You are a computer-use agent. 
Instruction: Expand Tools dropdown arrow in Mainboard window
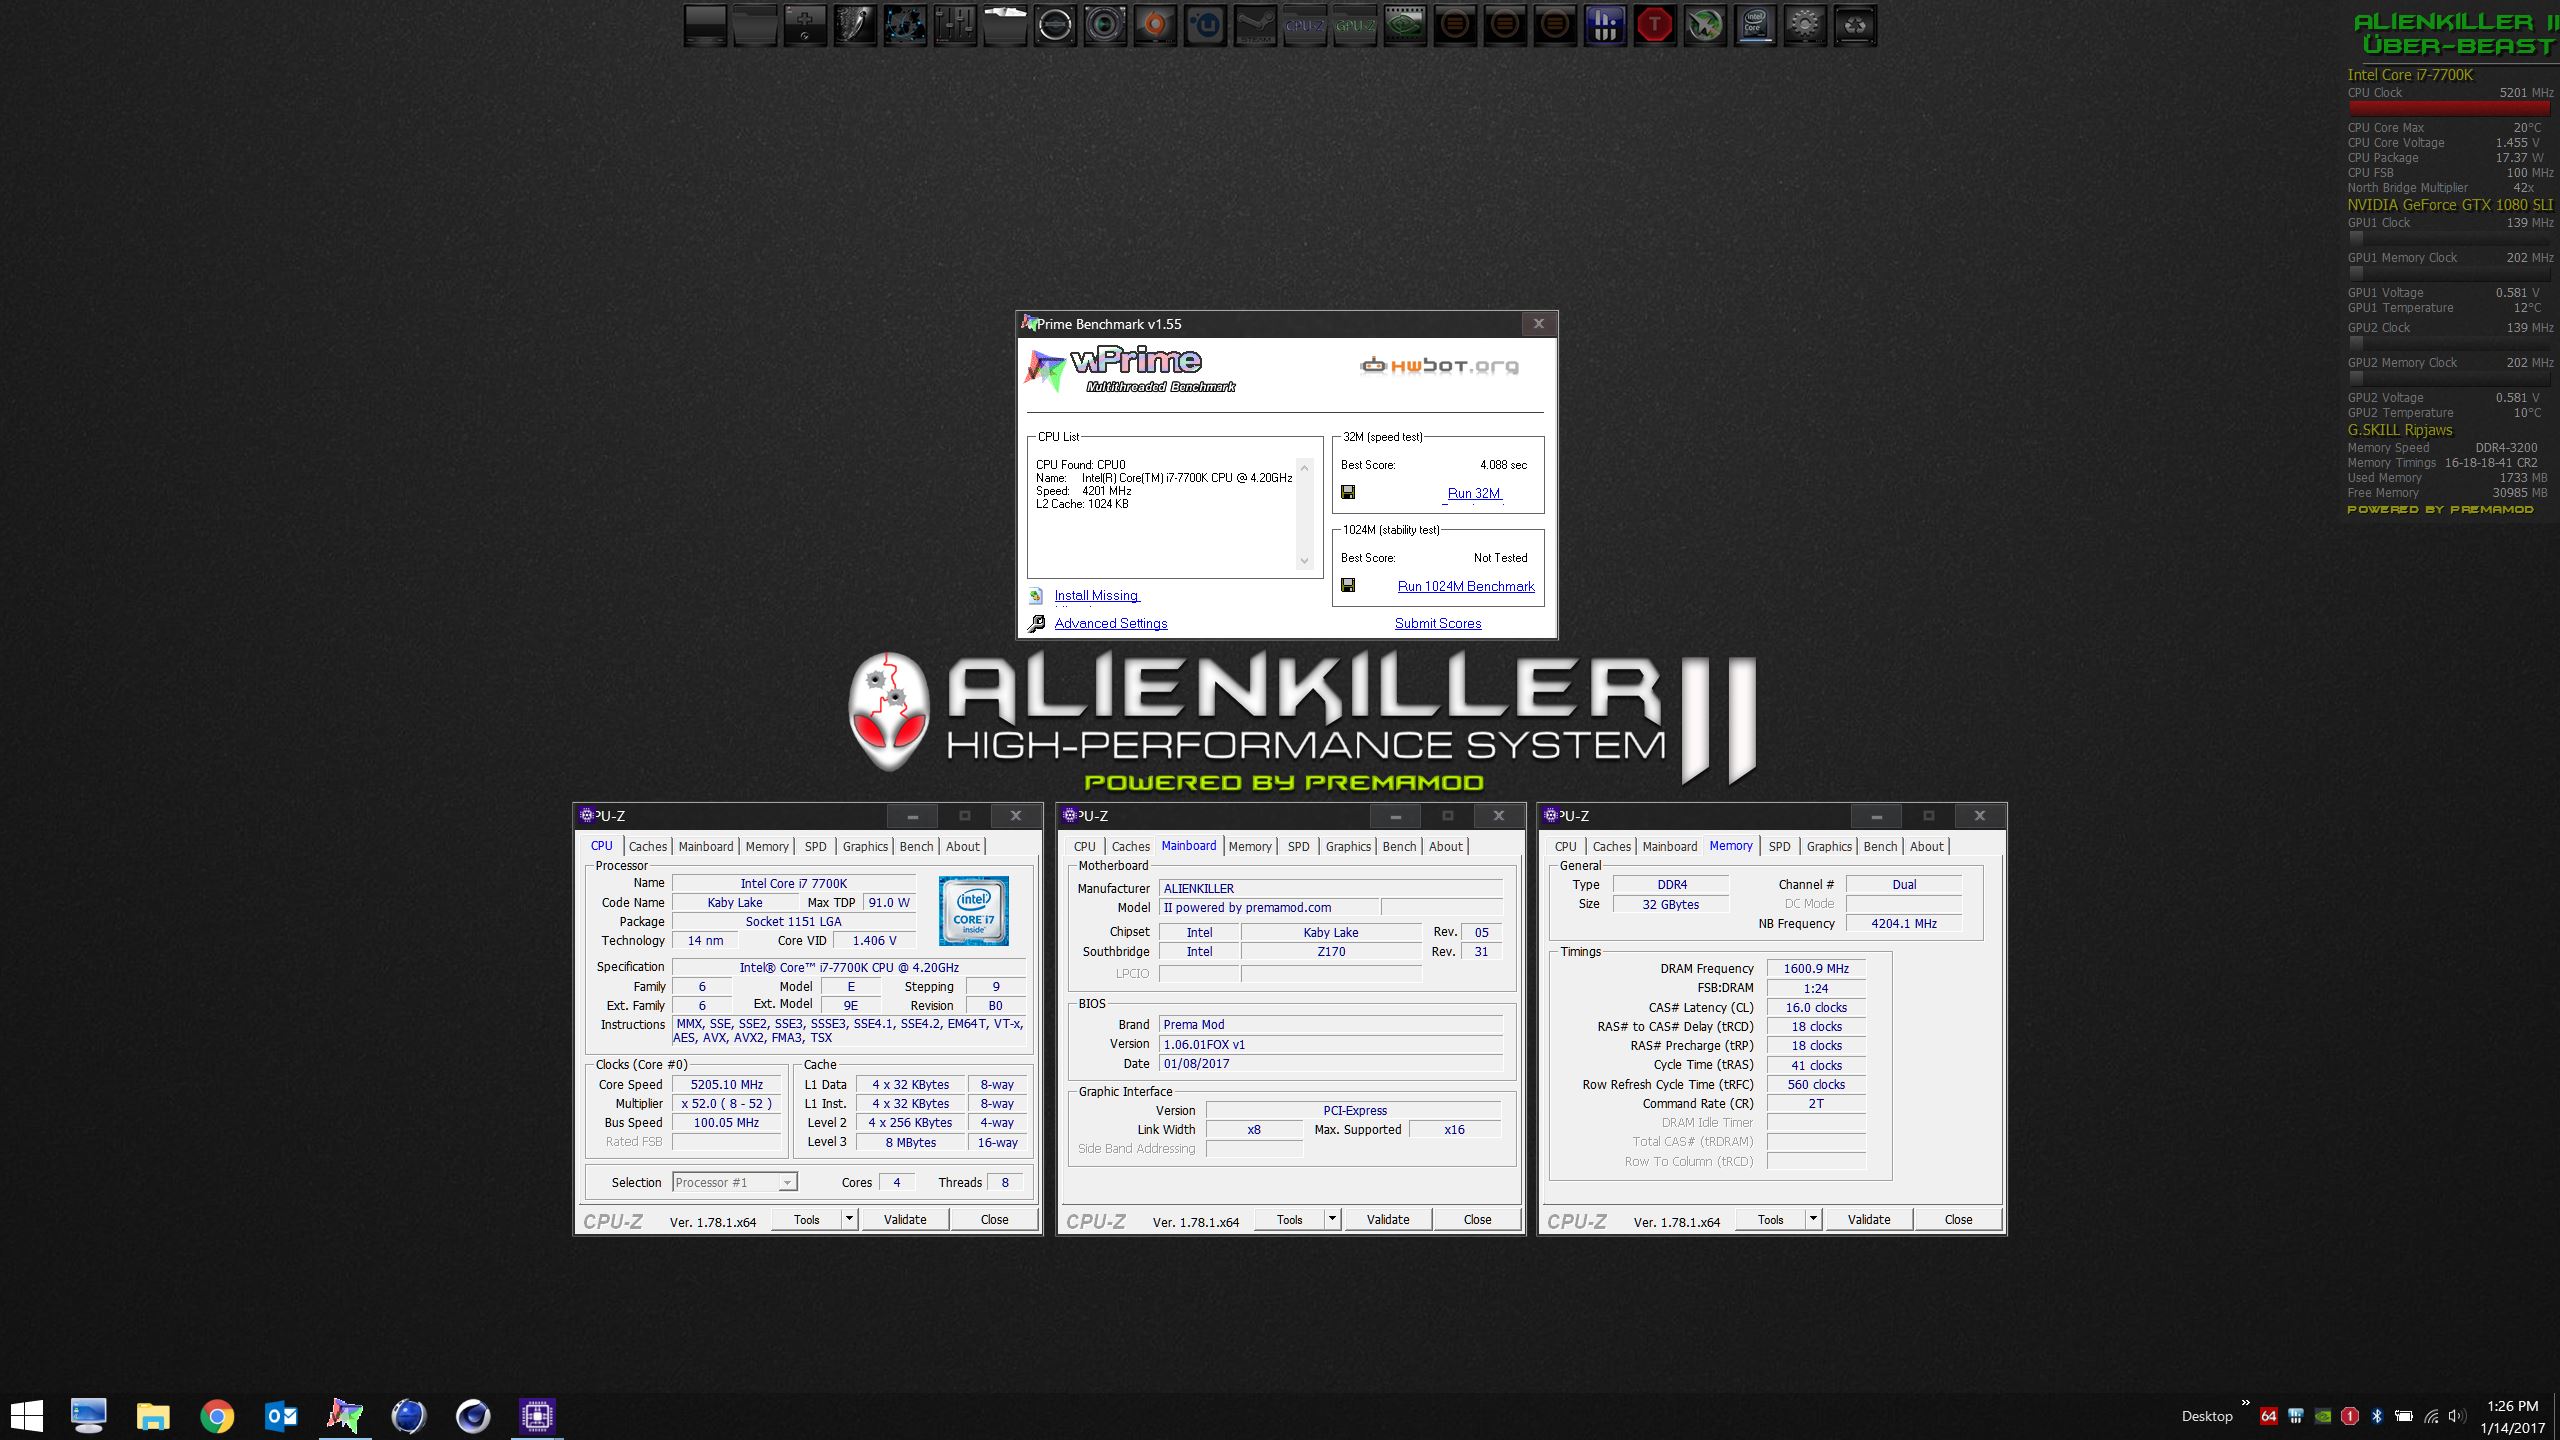1332,1219
